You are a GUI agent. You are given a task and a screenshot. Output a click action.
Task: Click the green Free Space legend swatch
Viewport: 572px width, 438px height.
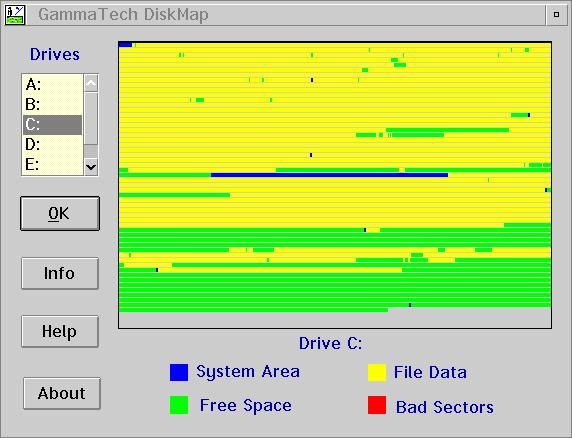179,405
